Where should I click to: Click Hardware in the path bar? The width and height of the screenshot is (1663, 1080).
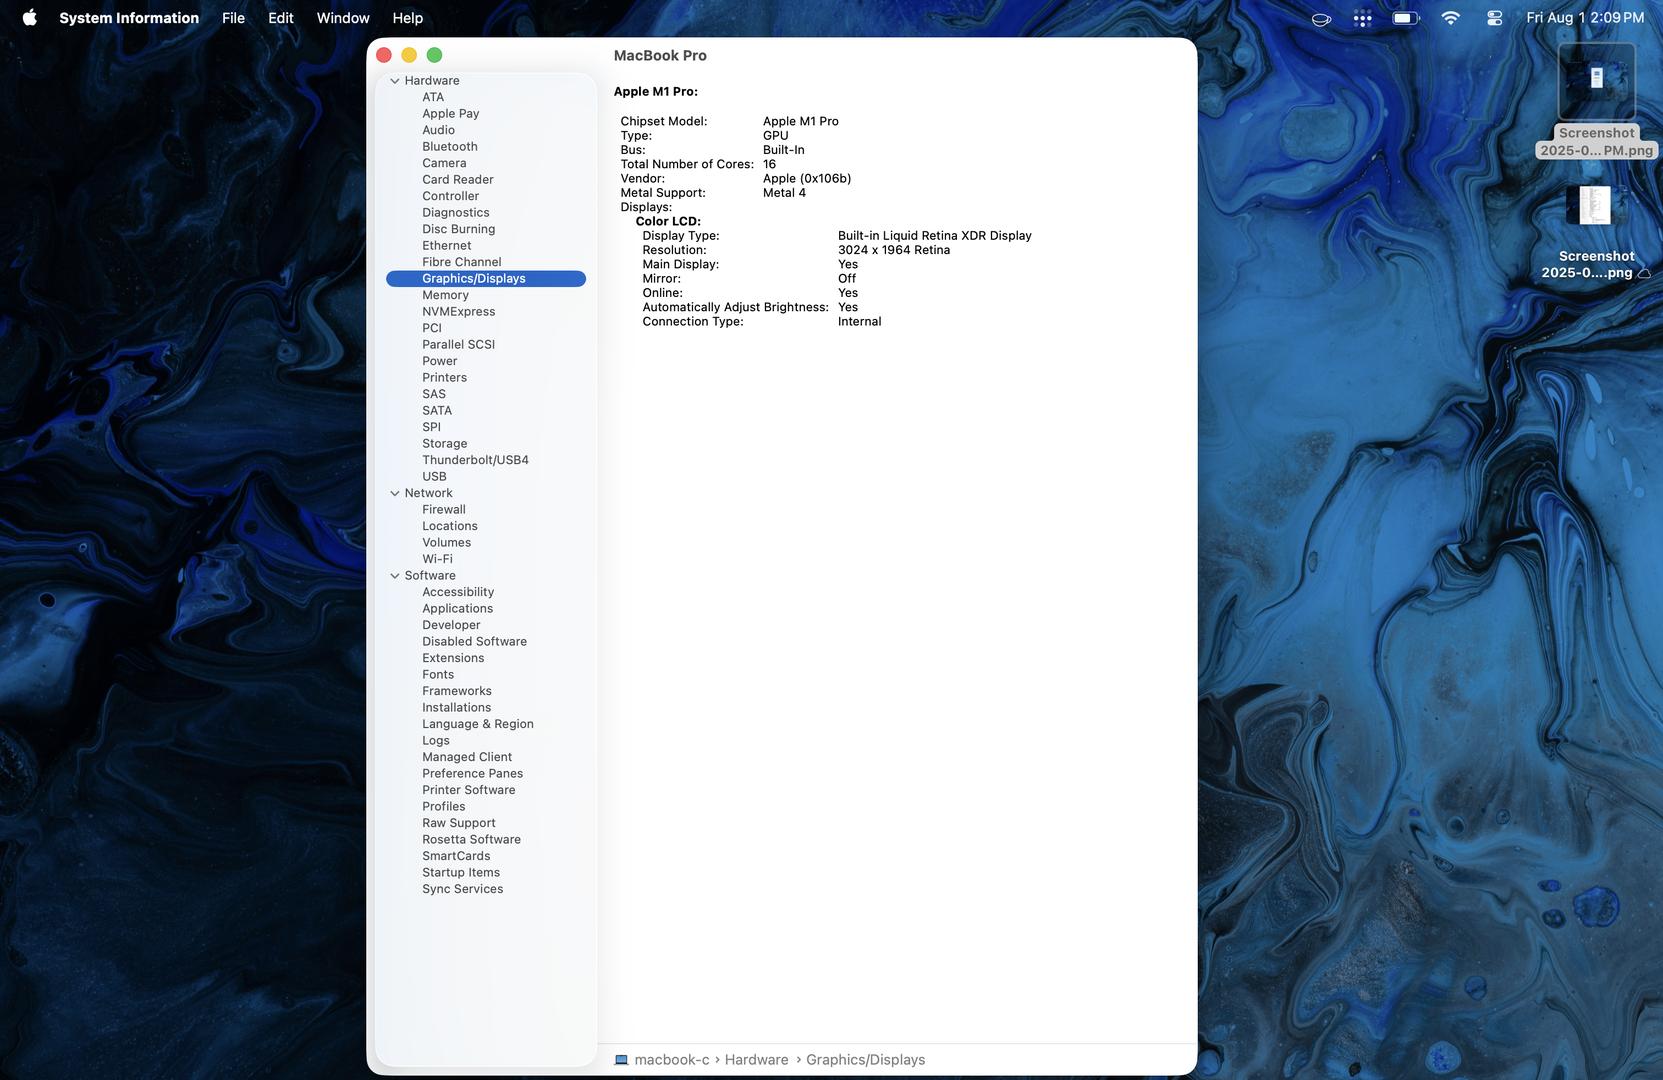(756, 1060)
